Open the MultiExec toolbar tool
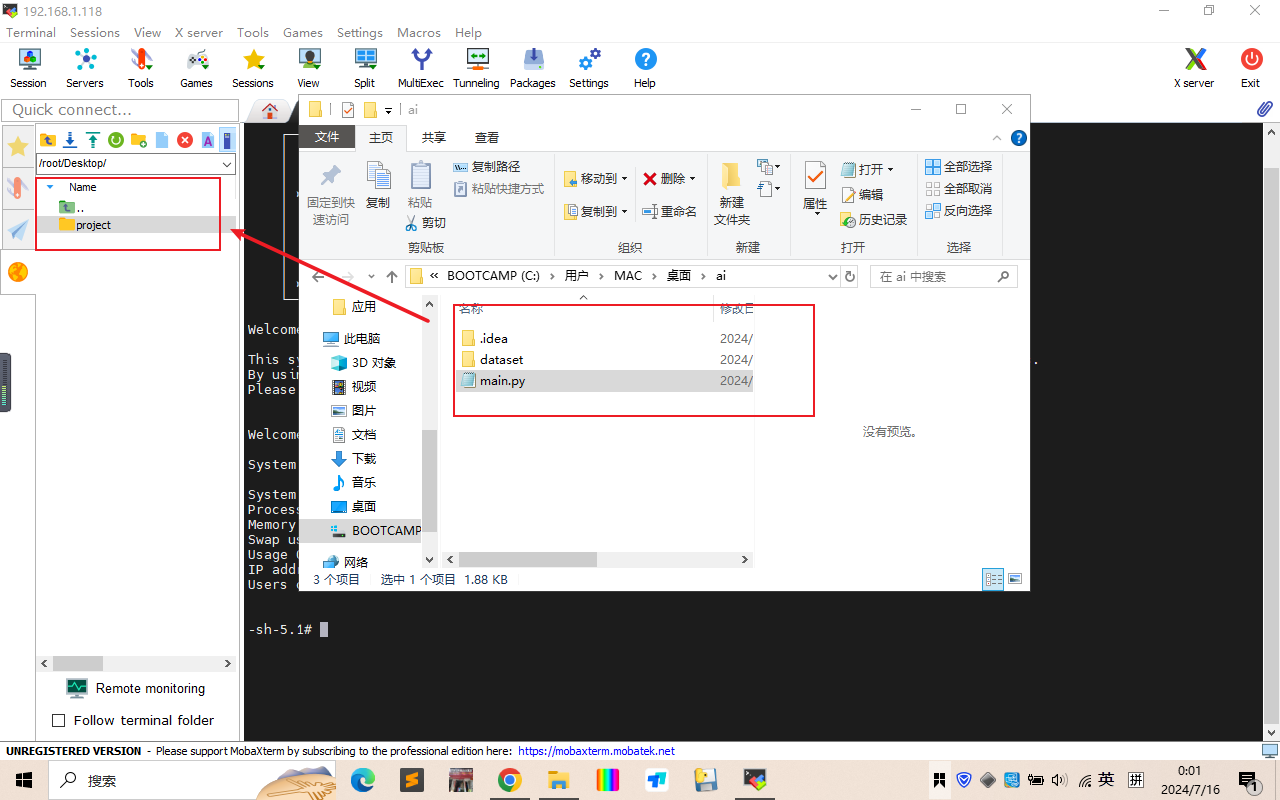 pos(420,68)
